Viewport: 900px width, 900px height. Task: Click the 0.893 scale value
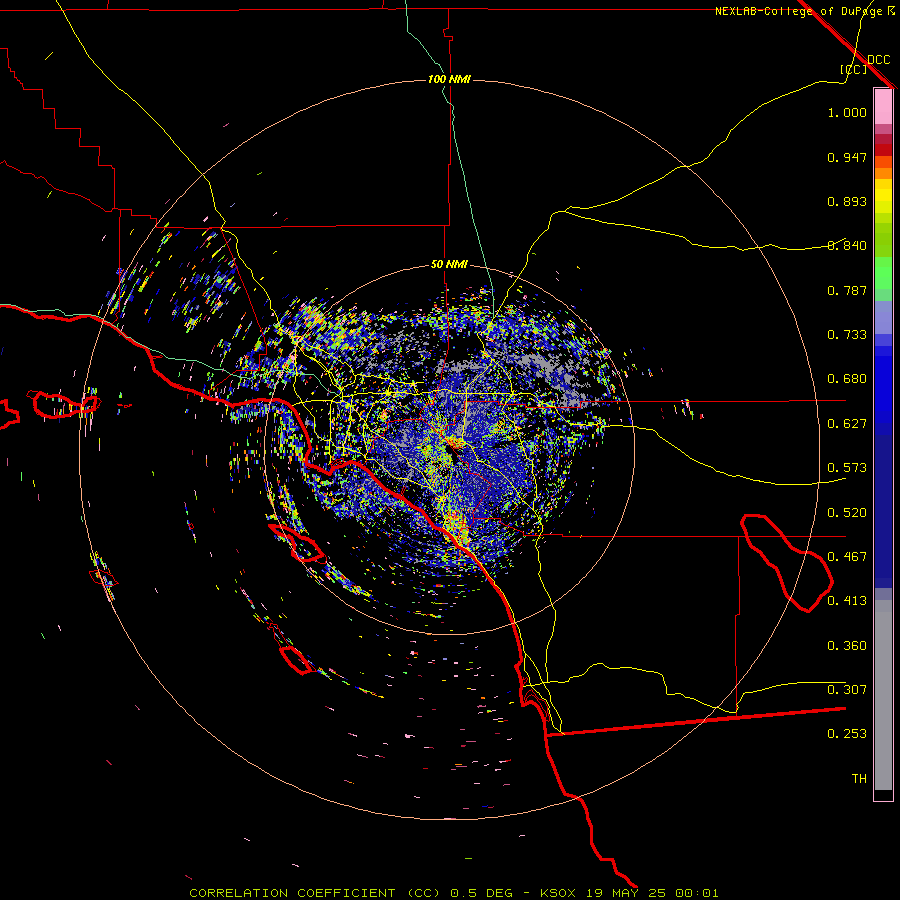click(847, 201)
